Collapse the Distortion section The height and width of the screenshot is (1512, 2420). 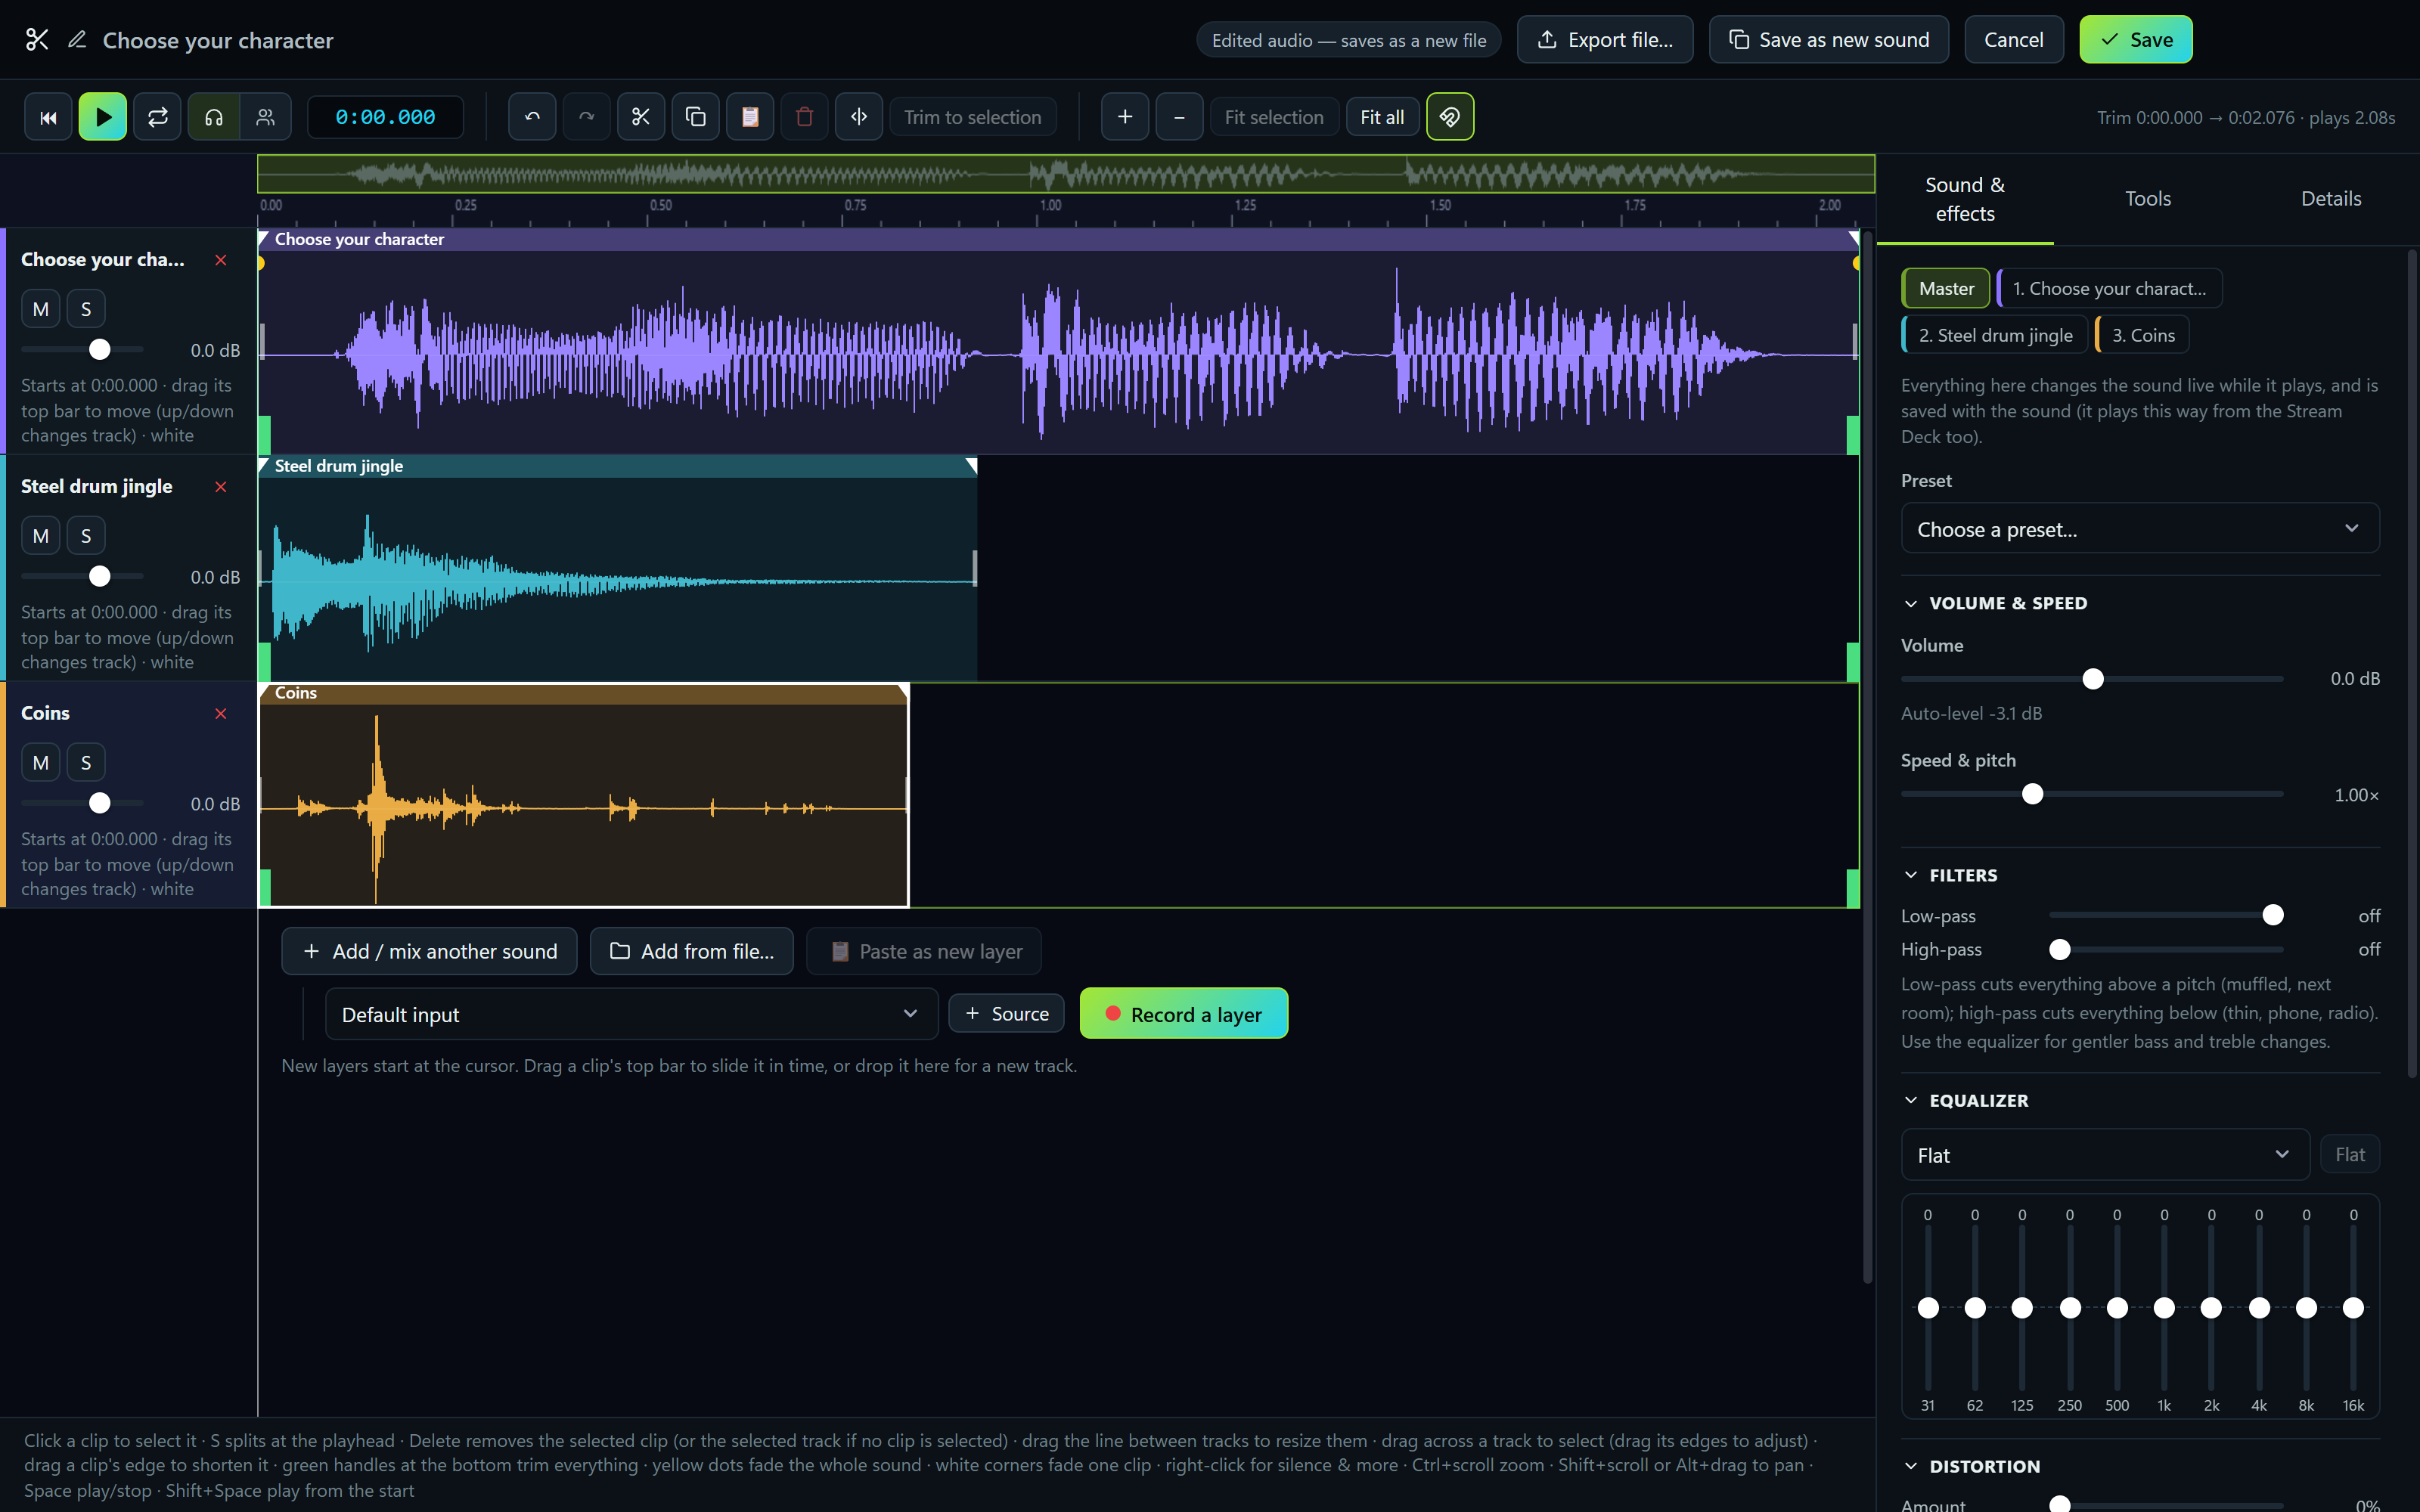(x=1971, y=1466)
